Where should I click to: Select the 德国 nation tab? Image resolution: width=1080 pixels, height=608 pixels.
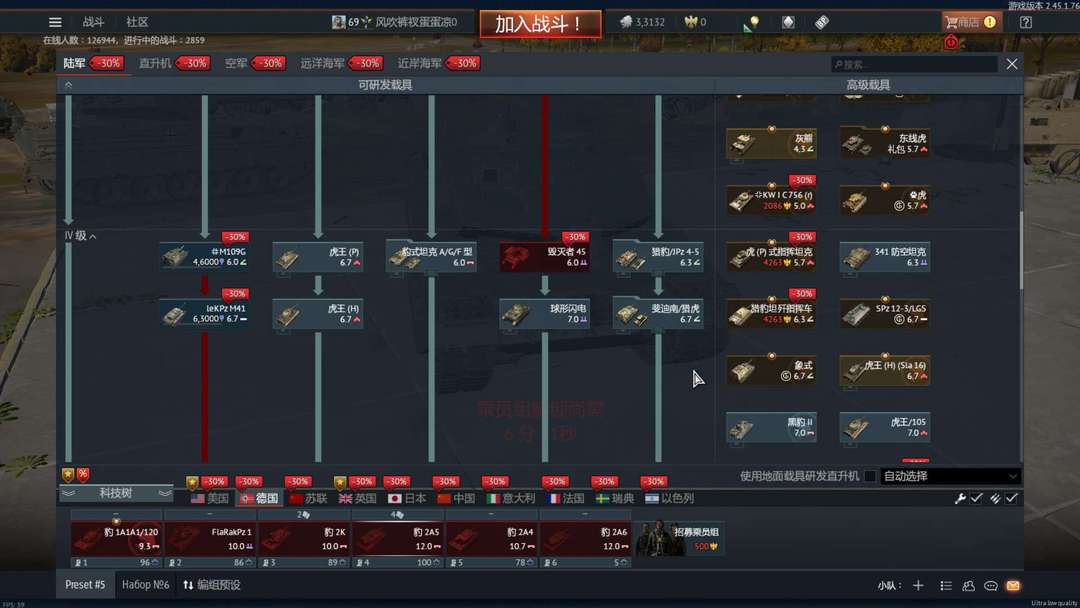pos(259,498)
